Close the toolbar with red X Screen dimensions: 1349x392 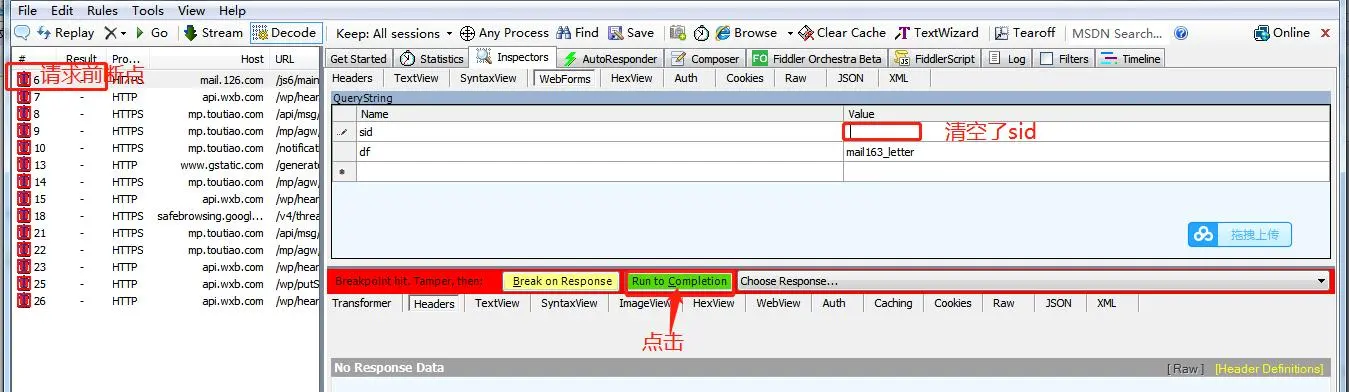[1326, 33]
